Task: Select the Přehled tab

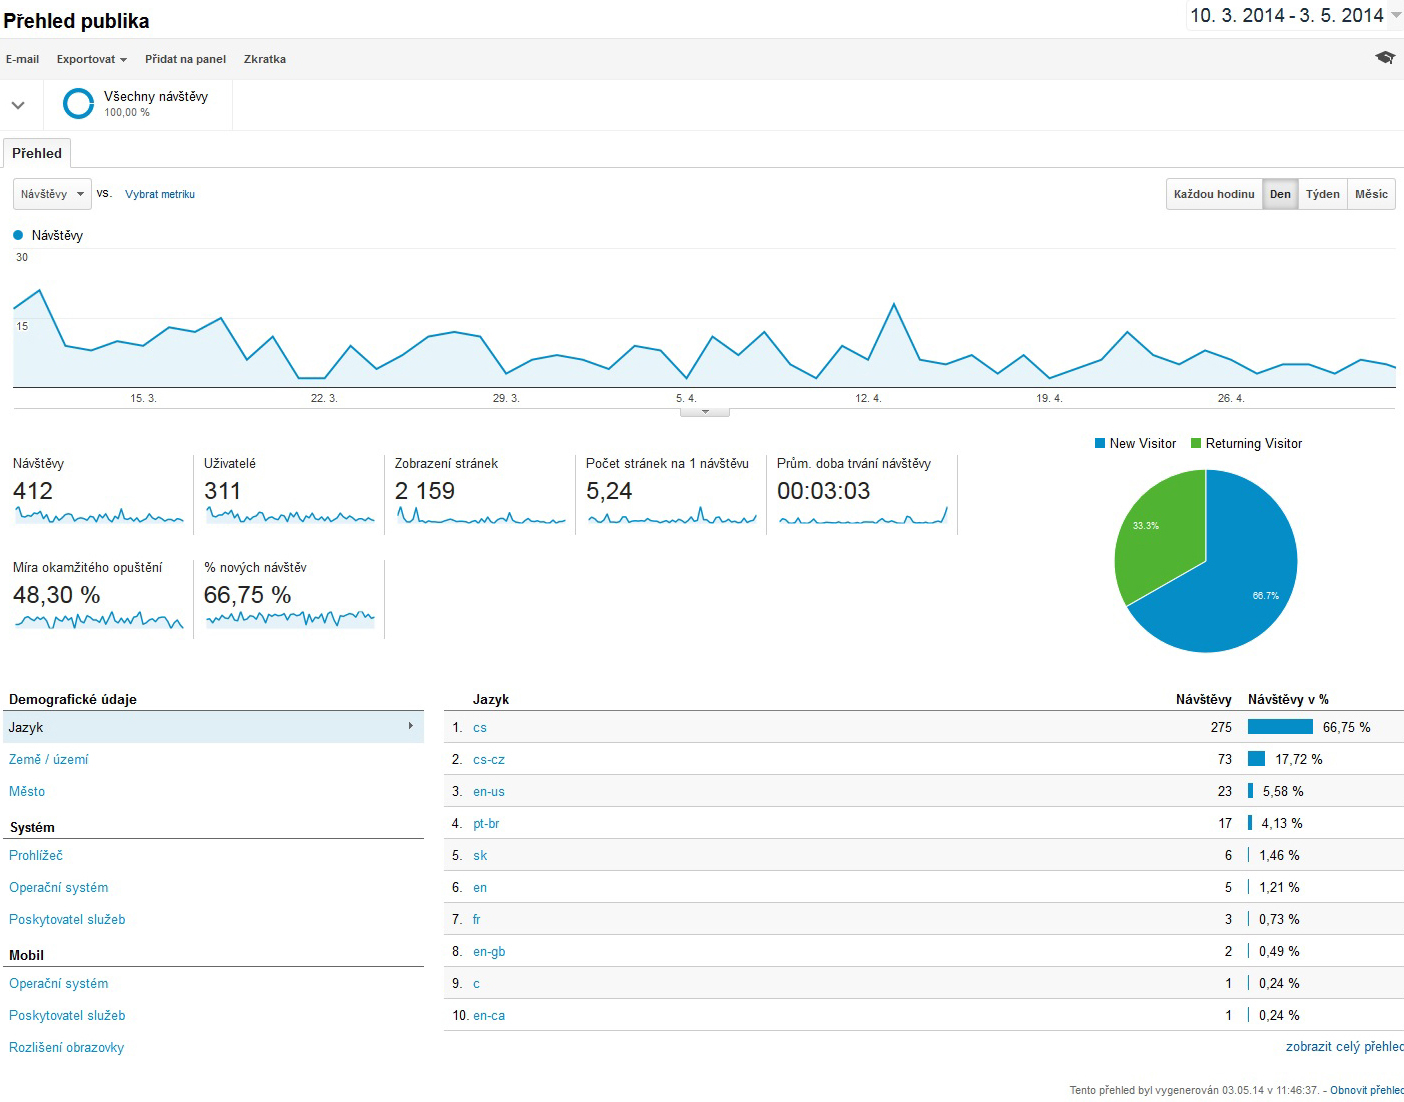Action: pos(37,153)
